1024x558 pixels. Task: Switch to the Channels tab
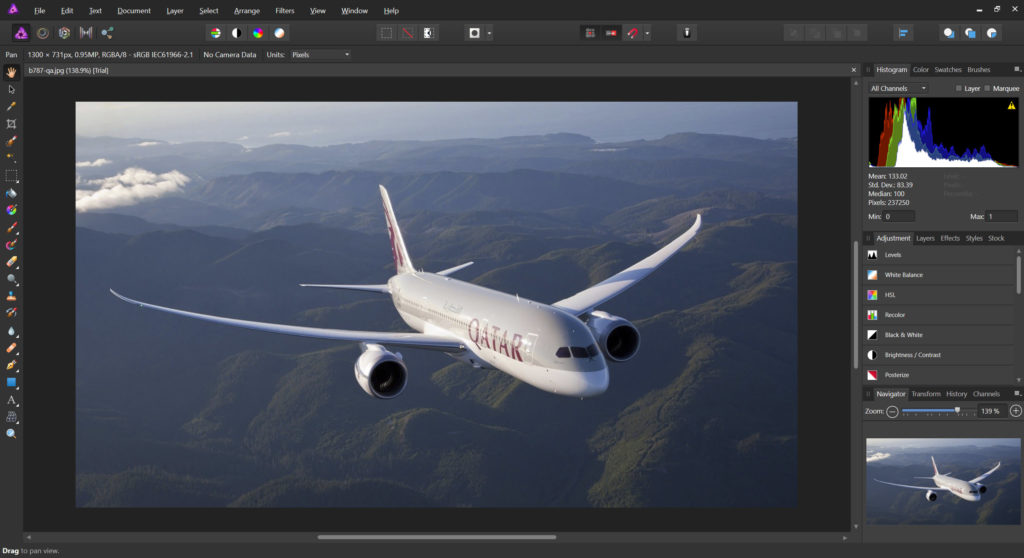coord(986,394)
